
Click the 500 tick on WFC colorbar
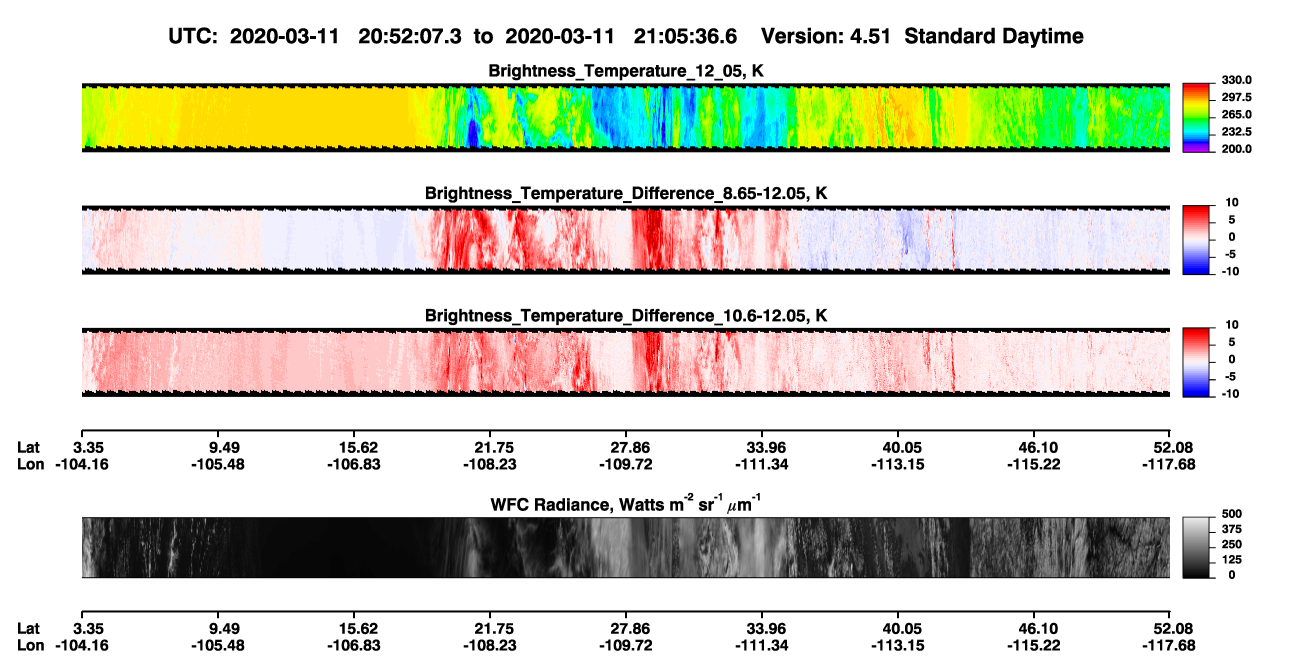[1230, 514]
